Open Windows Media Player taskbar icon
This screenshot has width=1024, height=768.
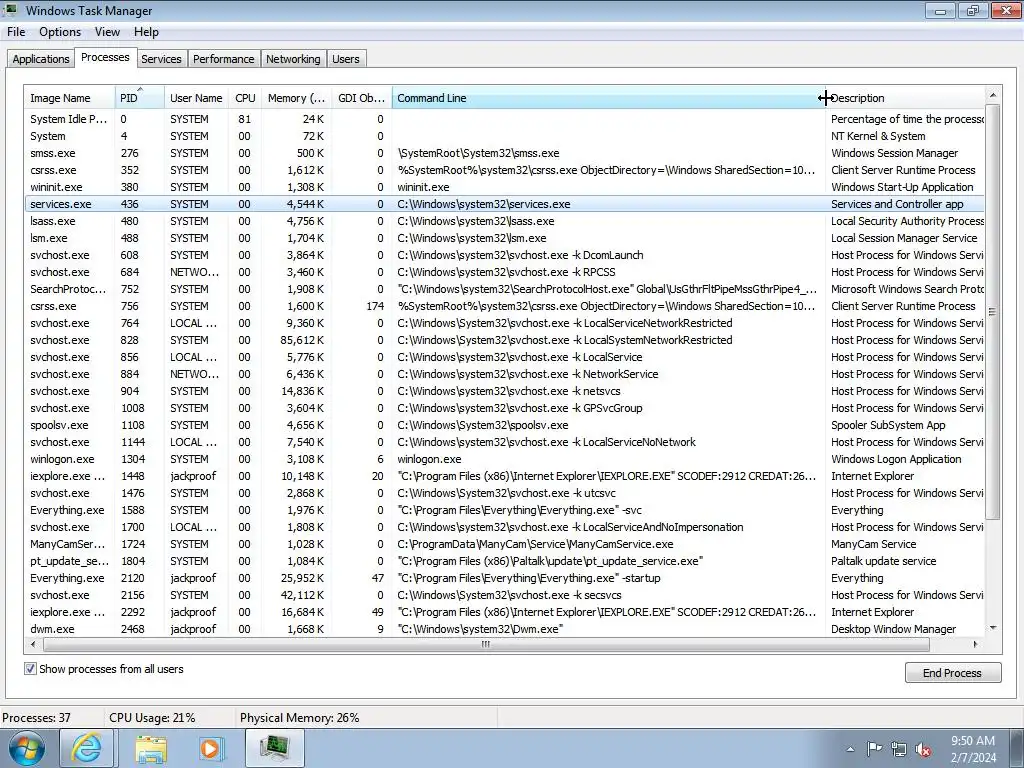[211, 748]
